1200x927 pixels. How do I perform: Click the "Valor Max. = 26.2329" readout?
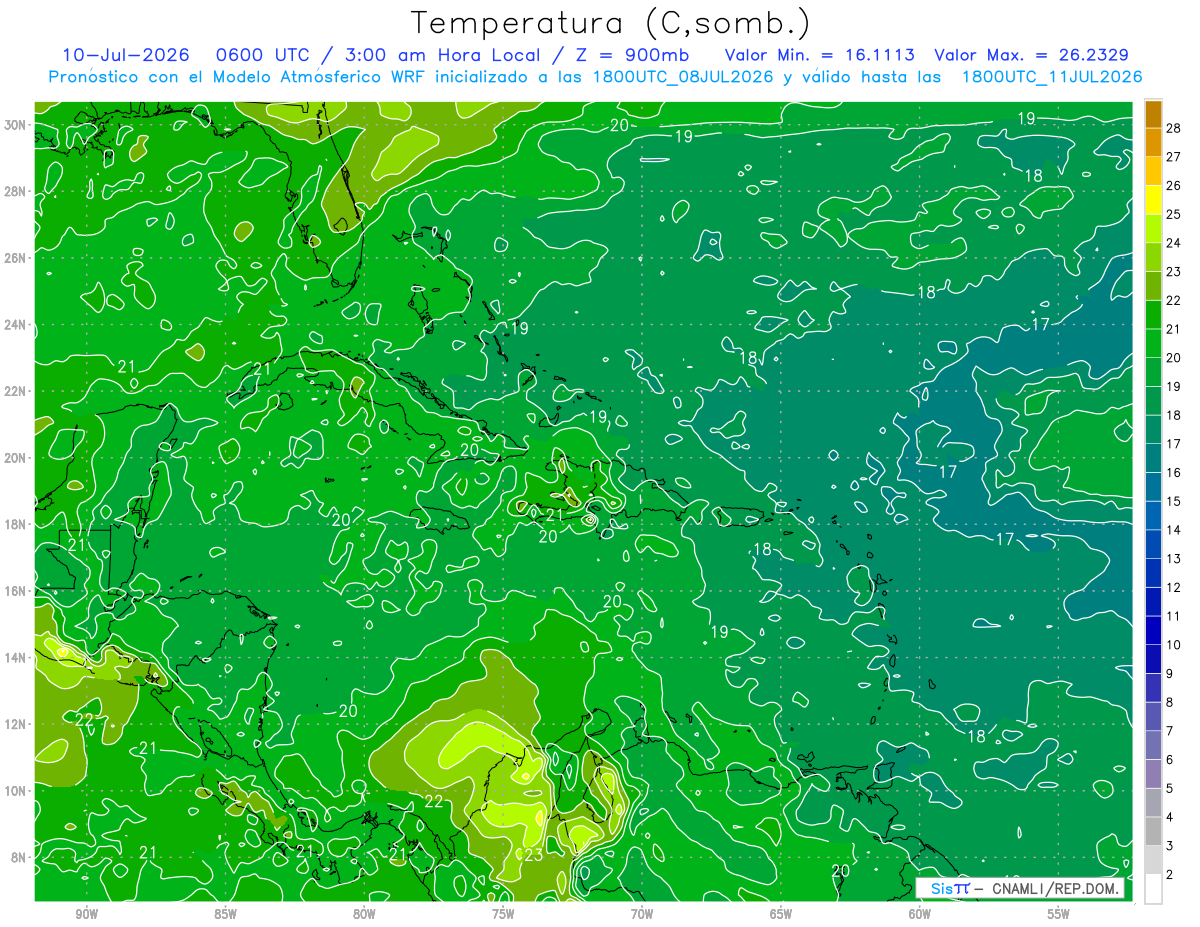(x=1033, y=55)
